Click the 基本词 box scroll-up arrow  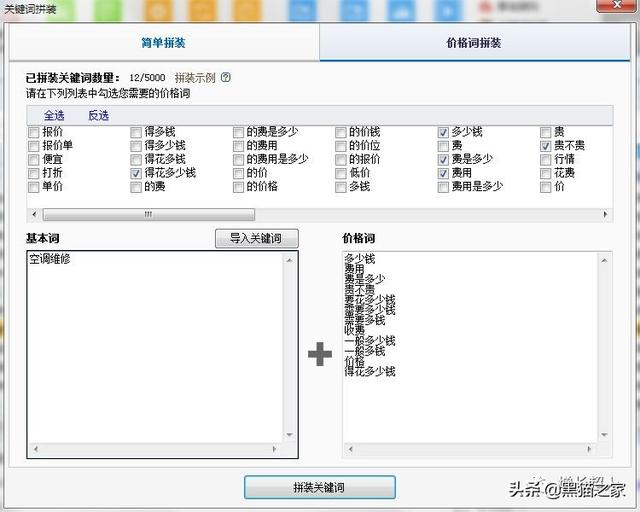289,260
